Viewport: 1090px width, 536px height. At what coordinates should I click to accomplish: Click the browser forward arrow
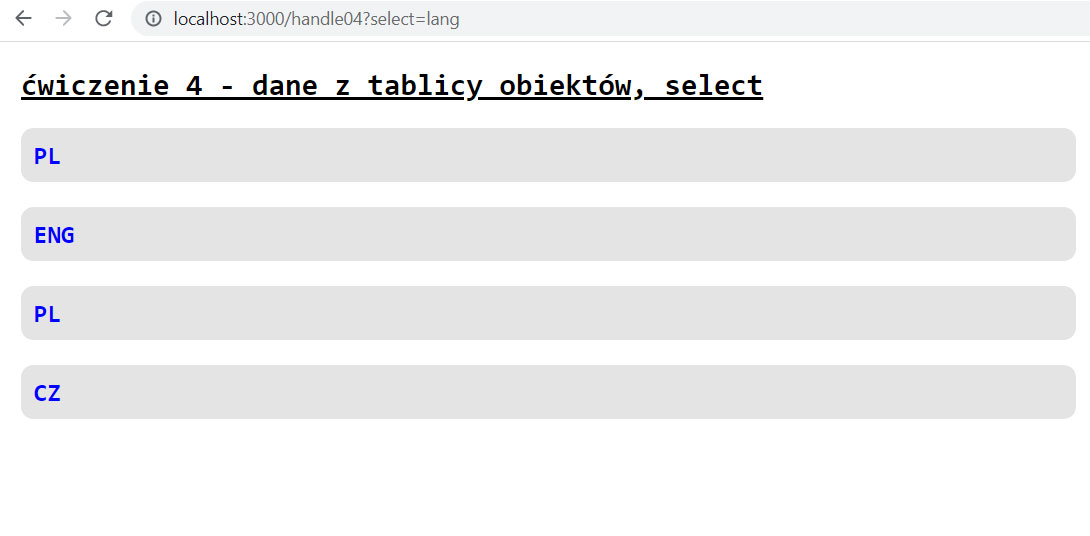63,19
